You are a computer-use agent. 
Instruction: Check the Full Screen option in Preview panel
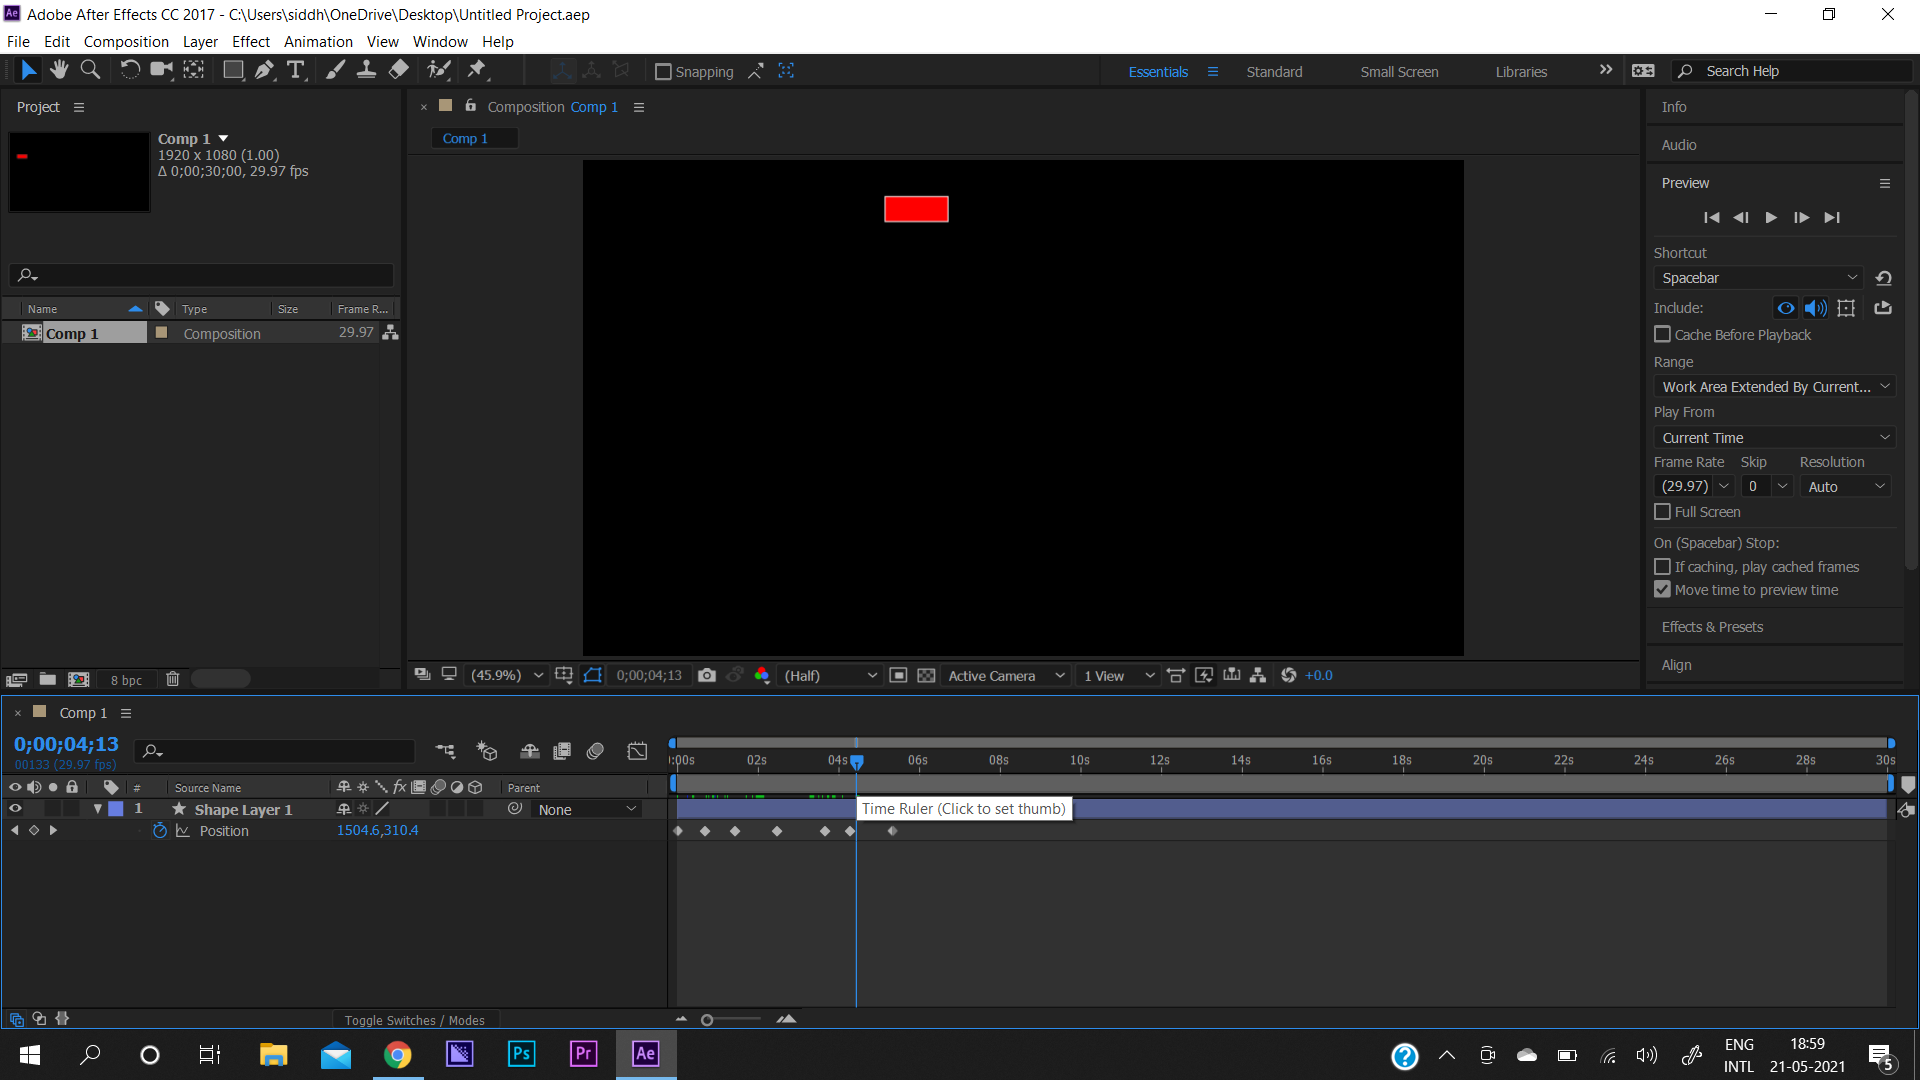tap(1663, 511)
